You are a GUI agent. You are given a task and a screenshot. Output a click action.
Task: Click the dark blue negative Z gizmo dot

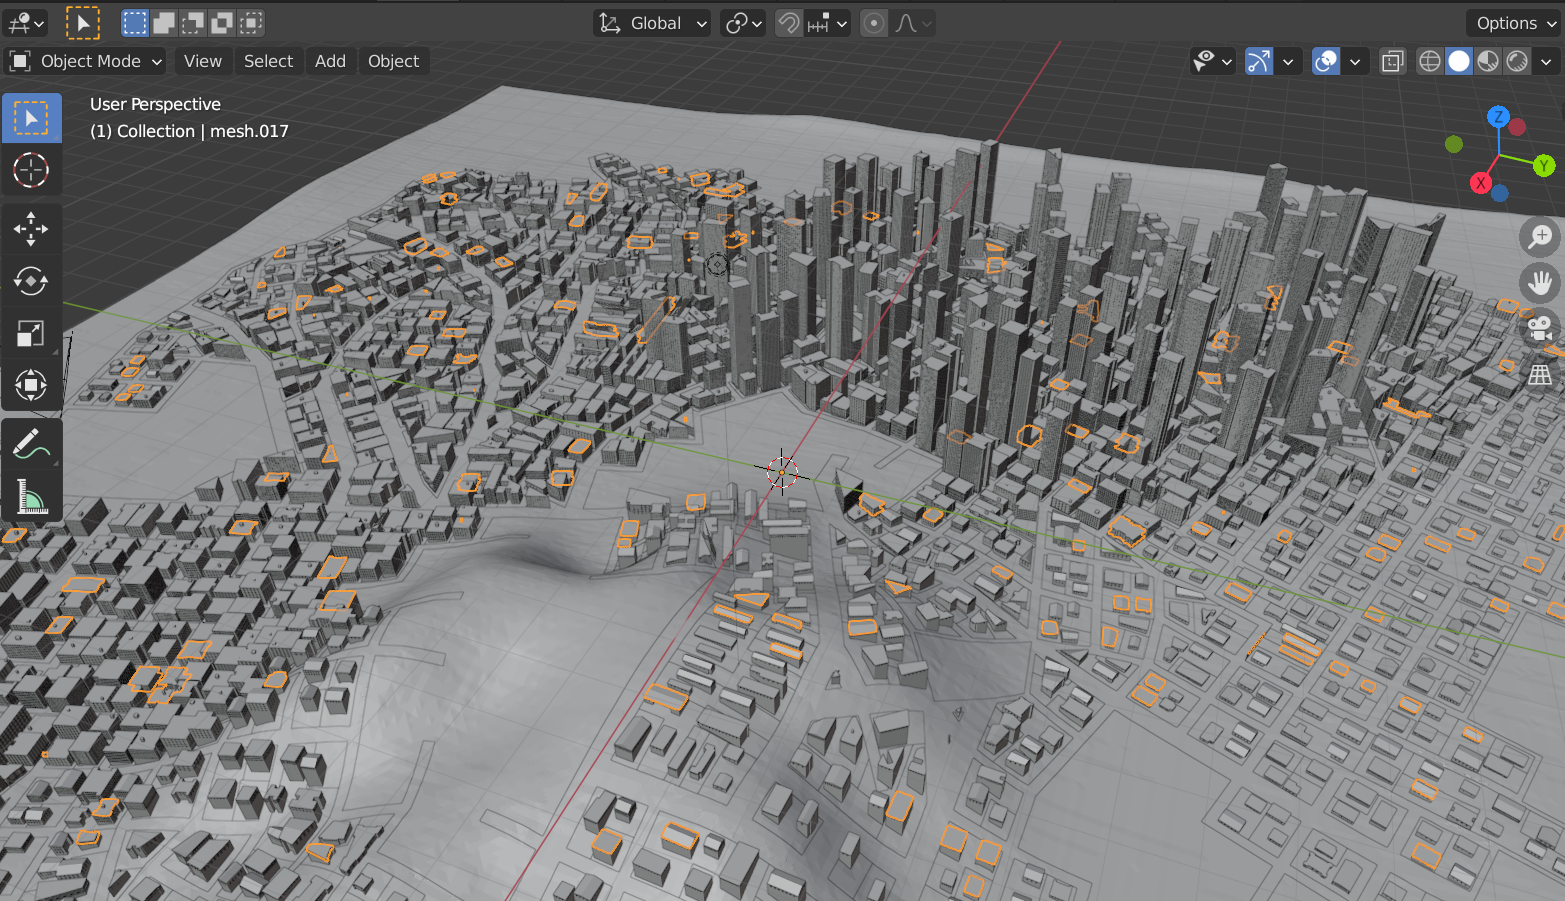coord(1500,193)
